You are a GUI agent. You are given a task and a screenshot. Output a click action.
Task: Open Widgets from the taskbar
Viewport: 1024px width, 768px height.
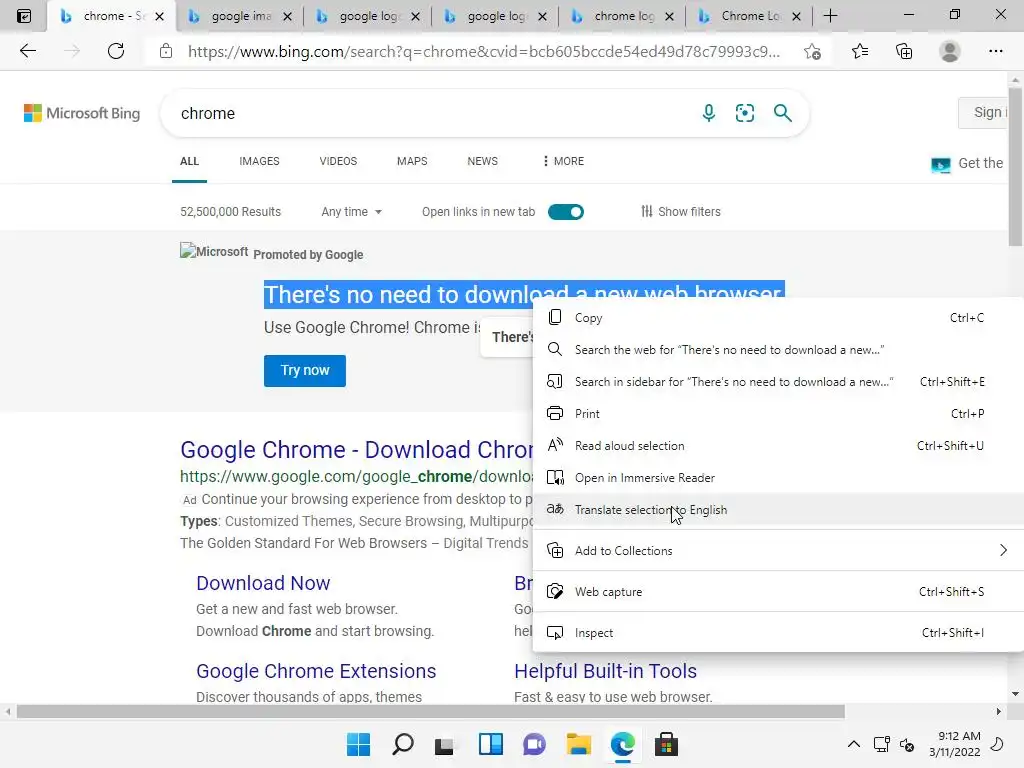(490, 744)
